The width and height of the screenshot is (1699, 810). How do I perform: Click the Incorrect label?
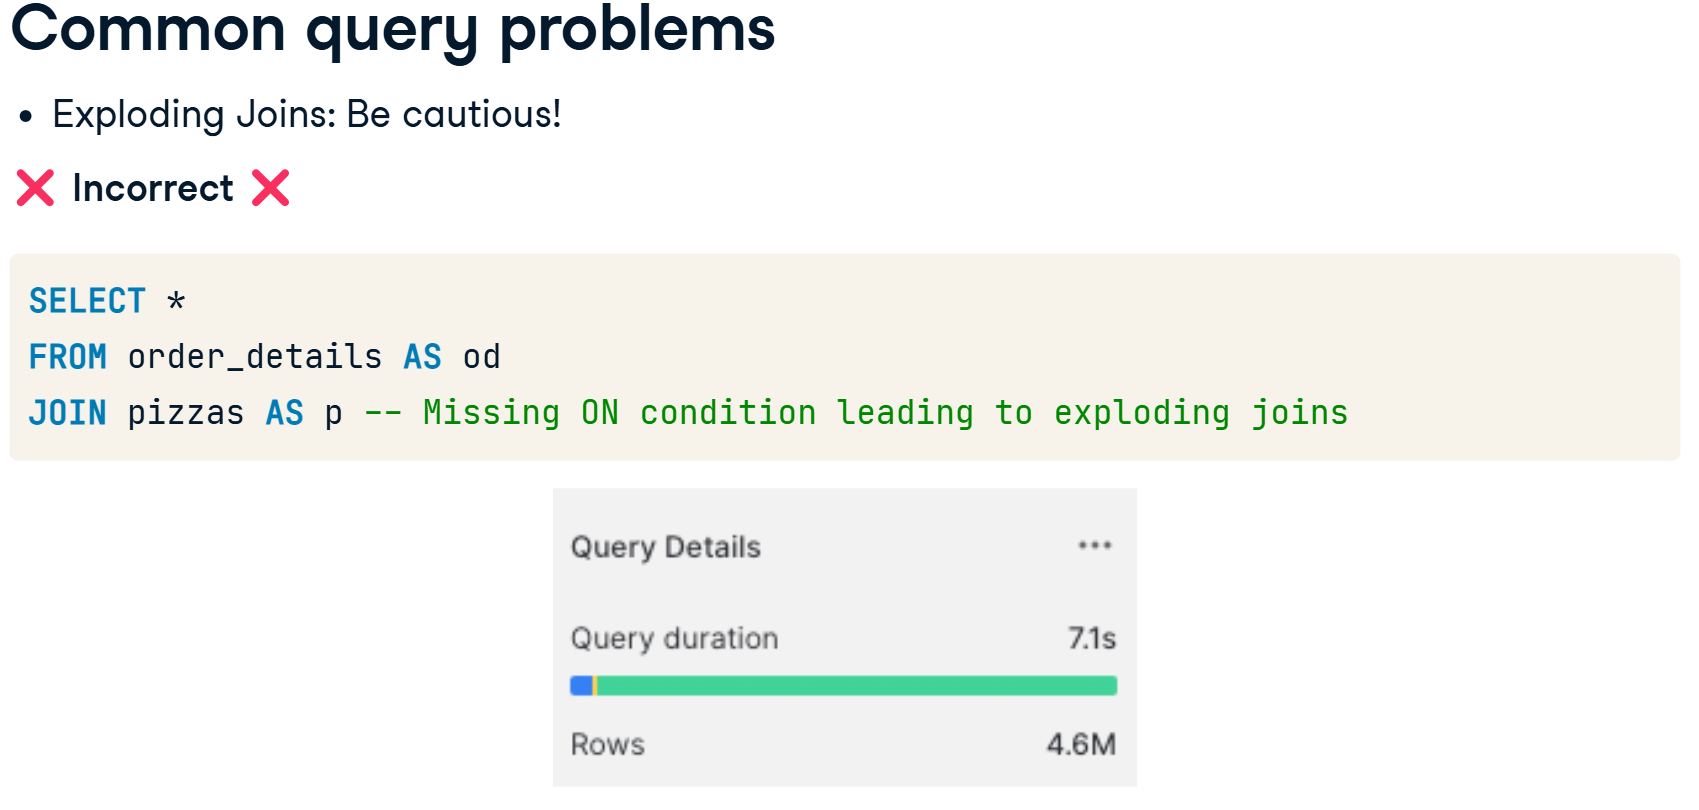pos(153,188)
